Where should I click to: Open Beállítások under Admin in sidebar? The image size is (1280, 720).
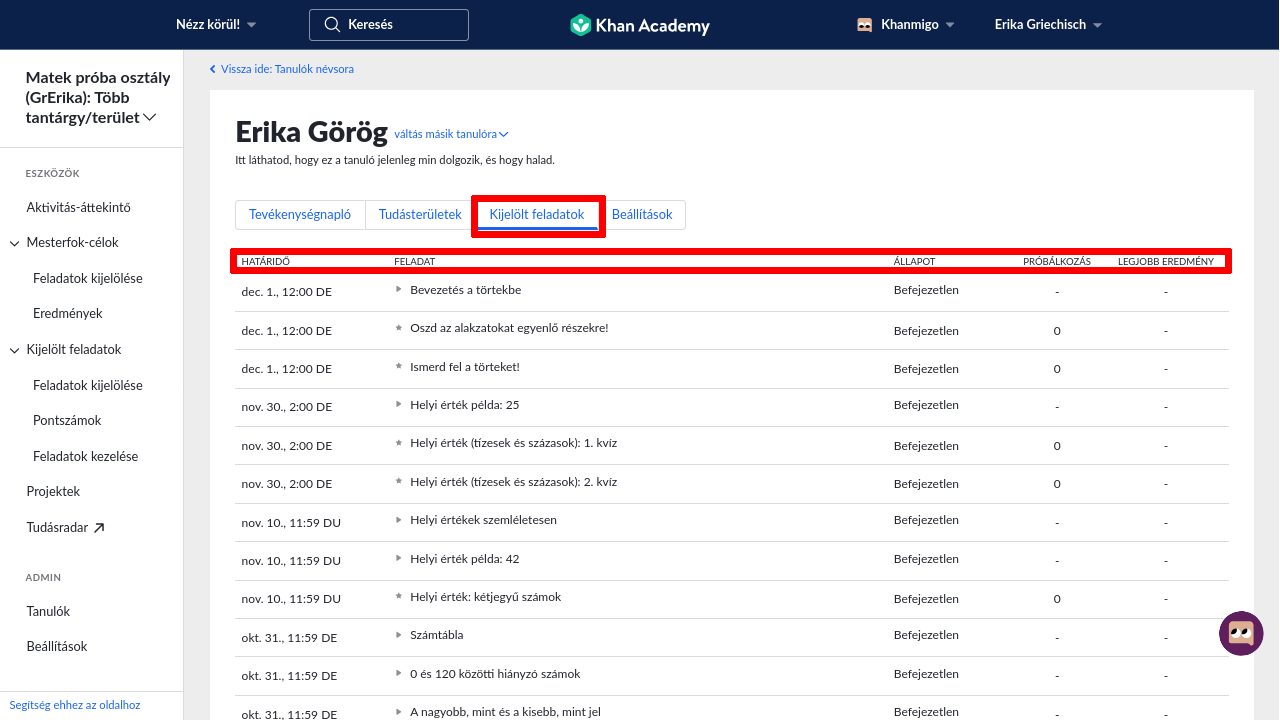pyautogui.click(x=57, y=647)
